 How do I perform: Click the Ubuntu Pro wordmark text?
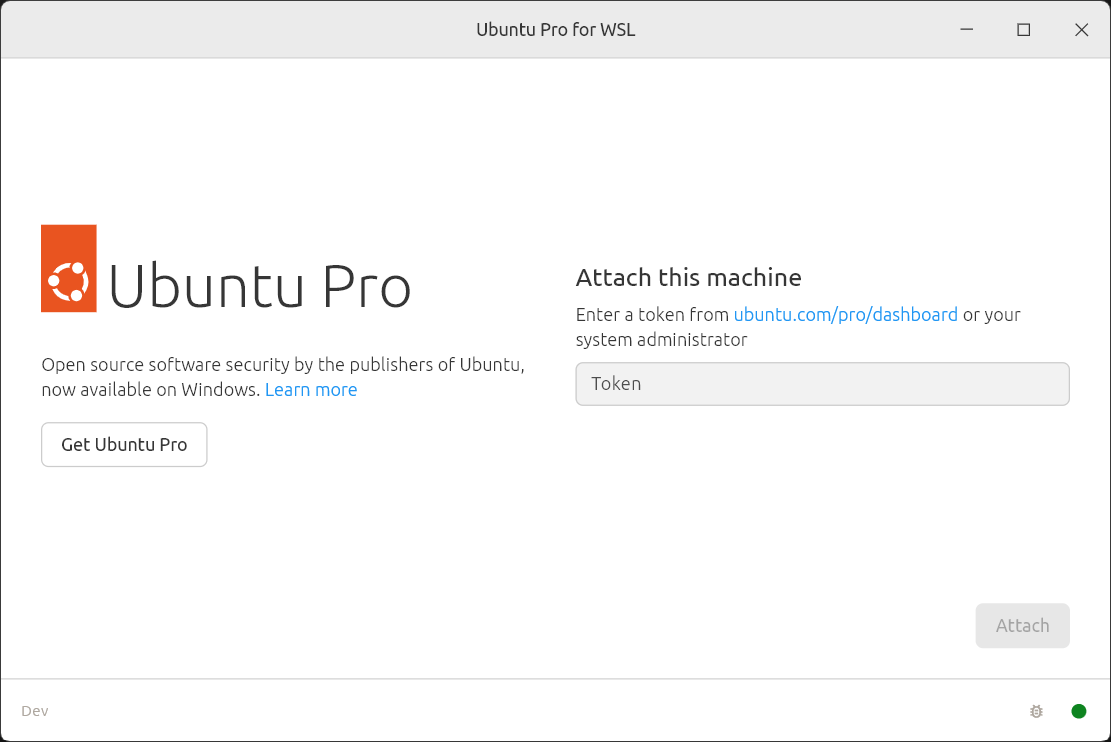point(260,288)
